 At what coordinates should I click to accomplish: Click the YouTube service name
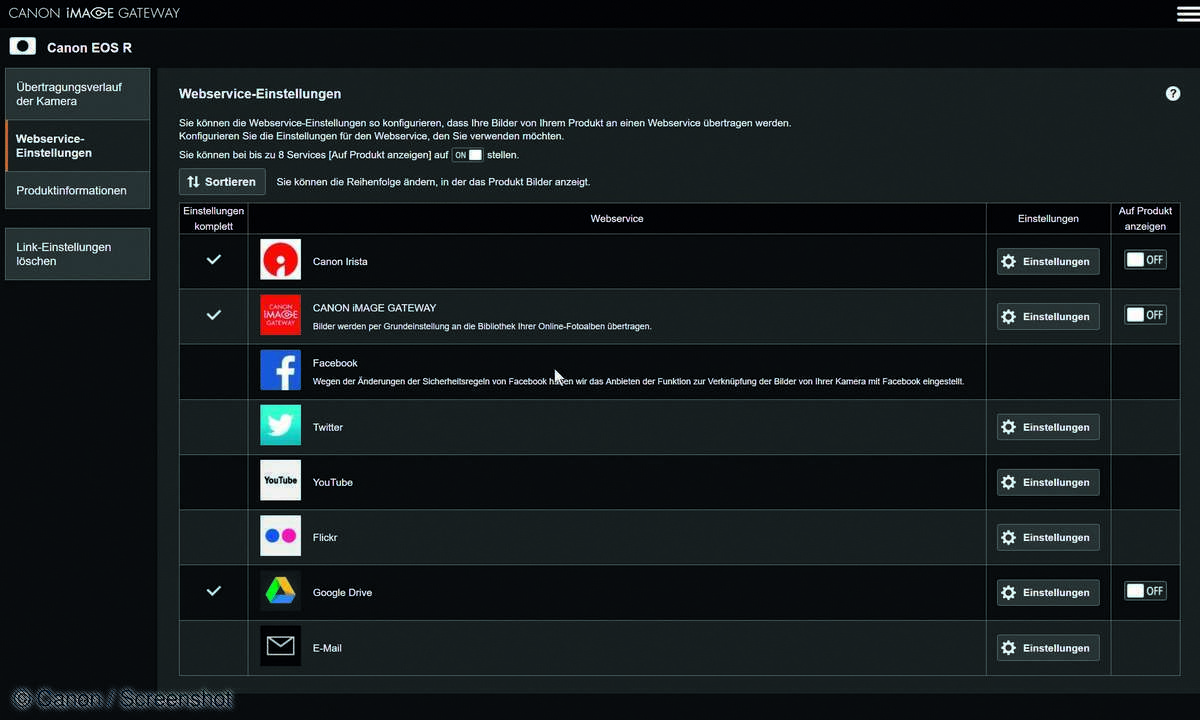click(333, 482)
